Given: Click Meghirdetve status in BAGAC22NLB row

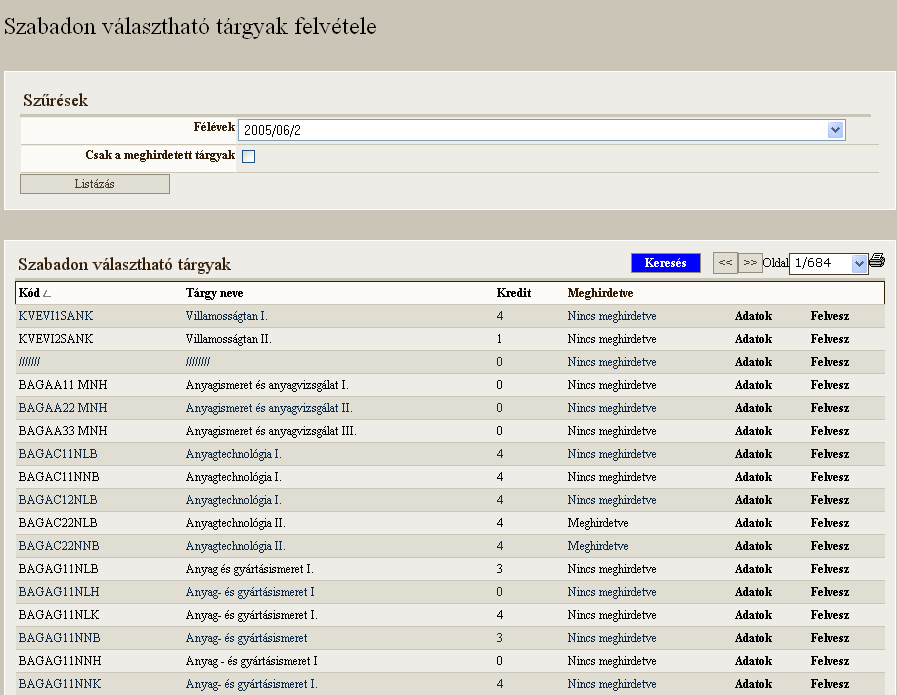Looking at the screenshot, I should coord(598,523).
